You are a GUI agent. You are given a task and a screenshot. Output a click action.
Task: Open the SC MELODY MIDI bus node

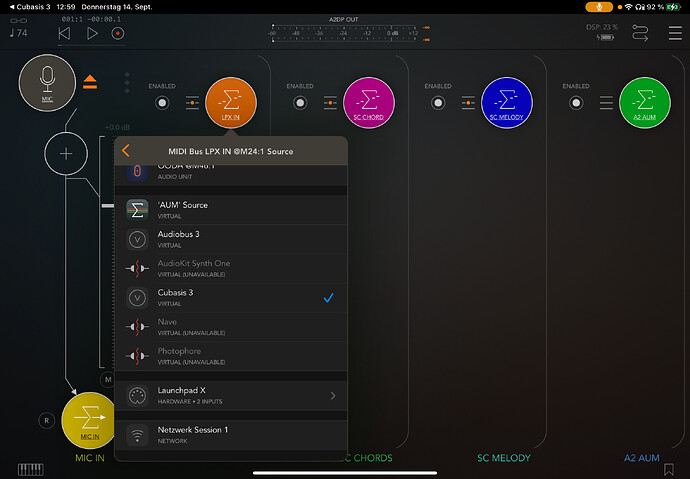tap(506, 102)
